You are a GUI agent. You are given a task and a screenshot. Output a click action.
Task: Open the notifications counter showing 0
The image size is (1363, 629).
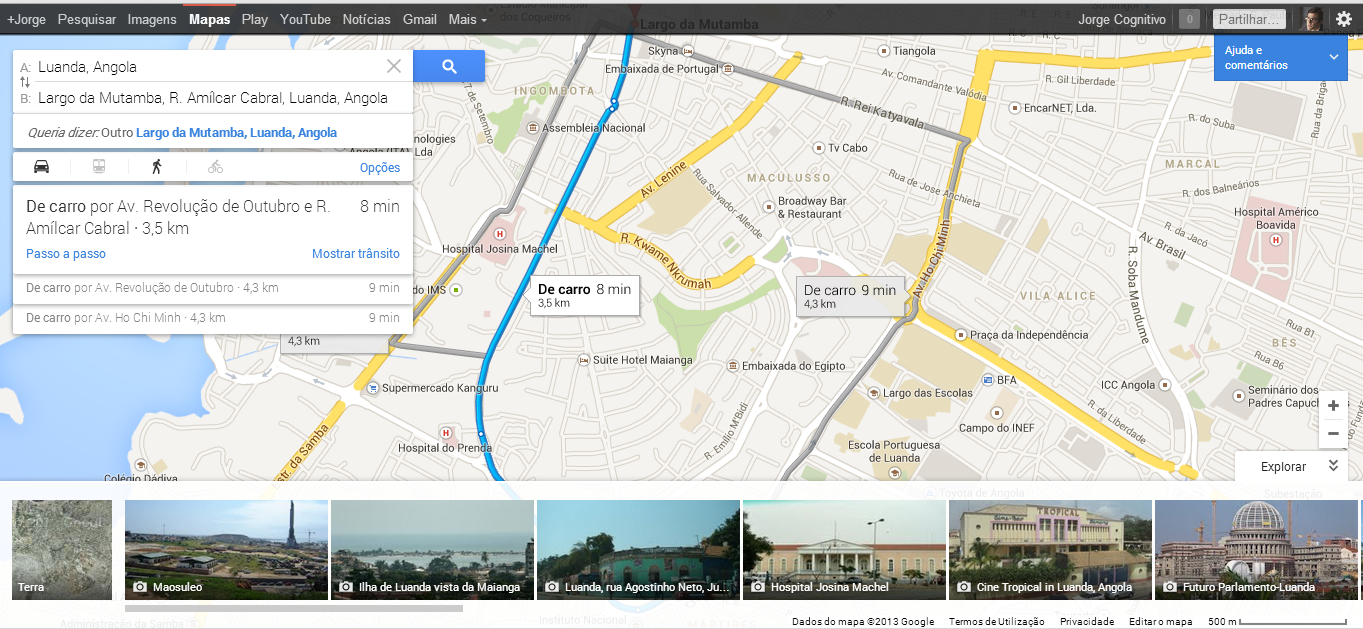[1189, 19]
